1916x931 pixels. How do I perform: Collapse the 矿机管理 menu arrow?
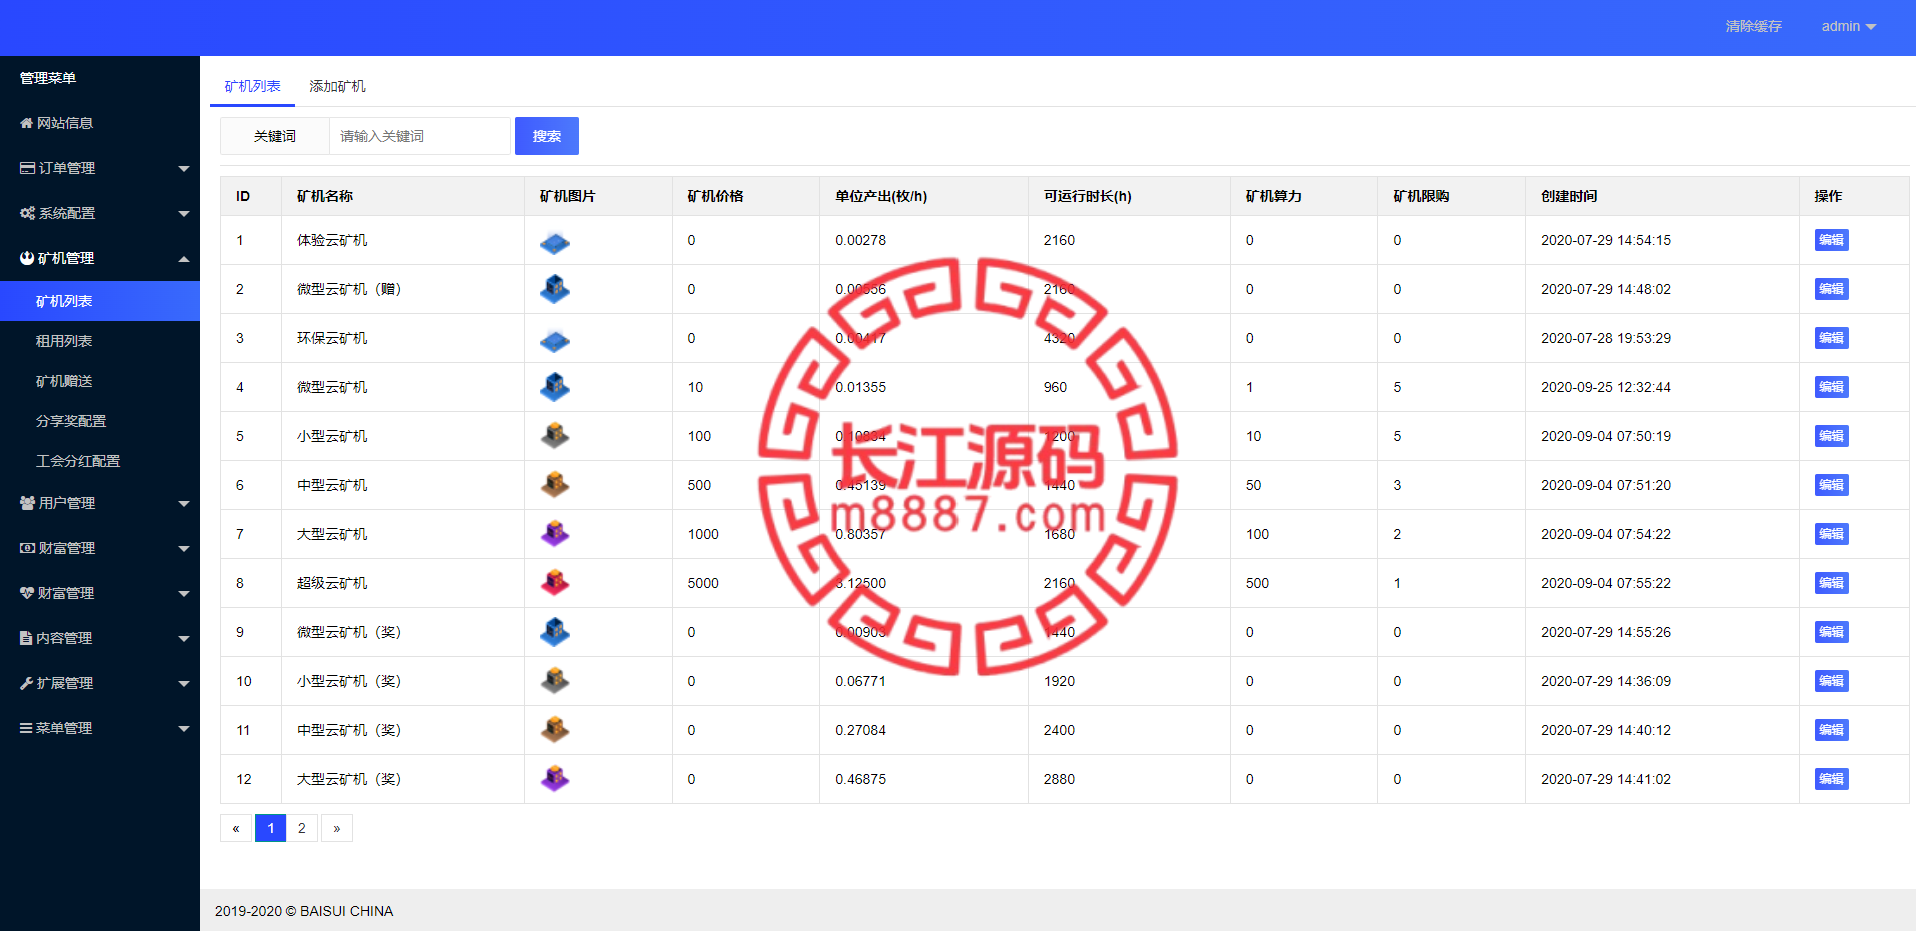click(x=184, y=259)
